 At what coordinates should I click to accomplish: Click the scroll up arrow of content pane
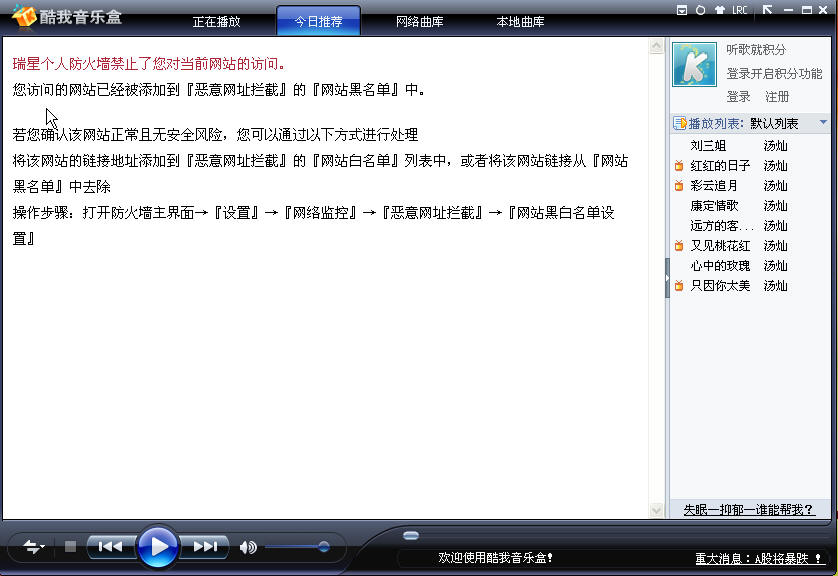pos(656,46)
